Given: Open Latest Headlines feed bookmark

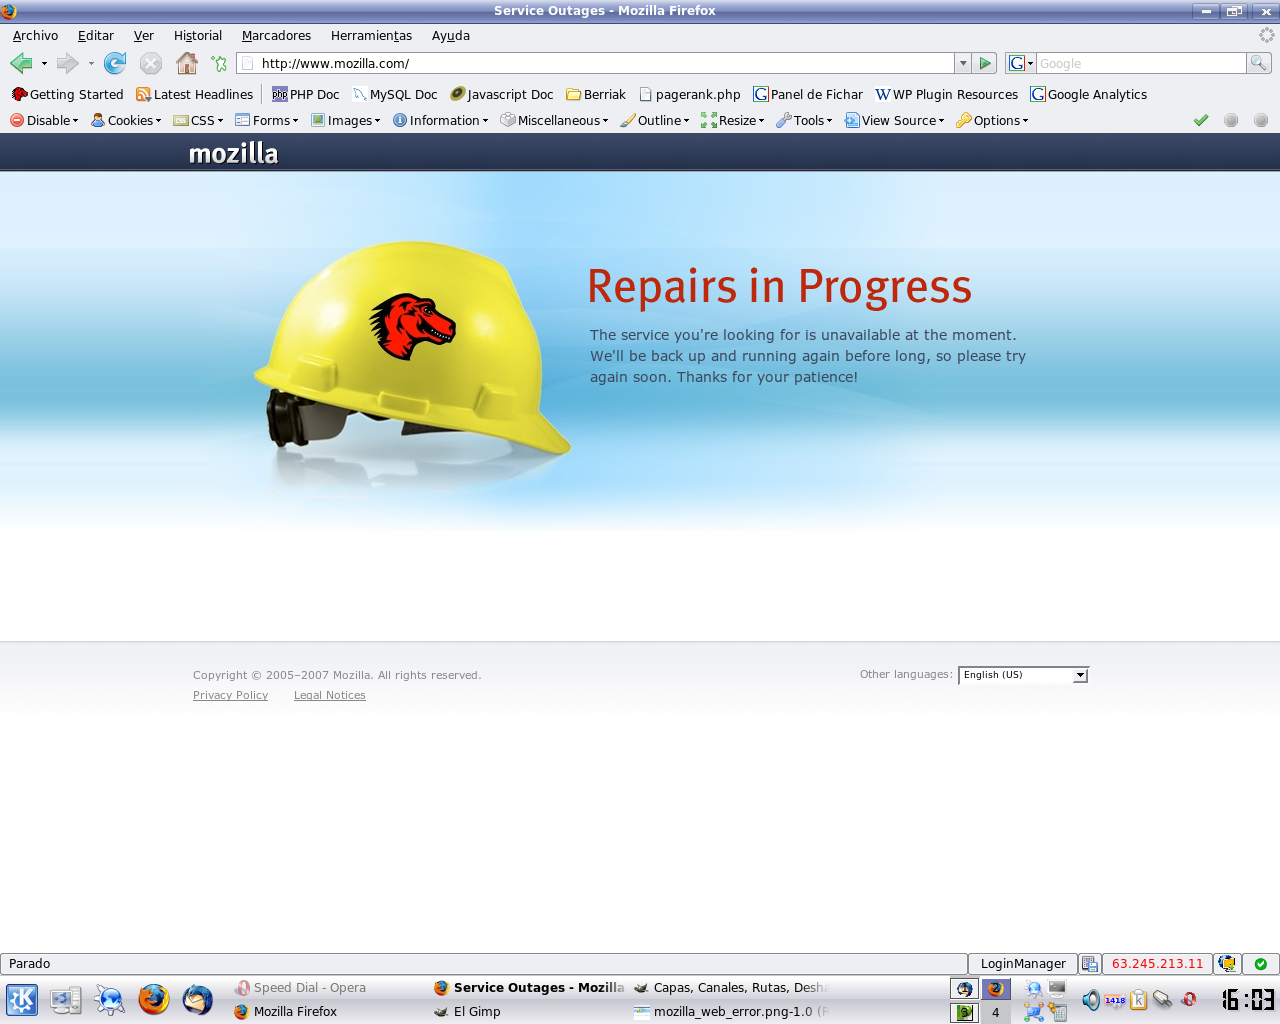Looking at the screenshot, I should tap(195, 94).
